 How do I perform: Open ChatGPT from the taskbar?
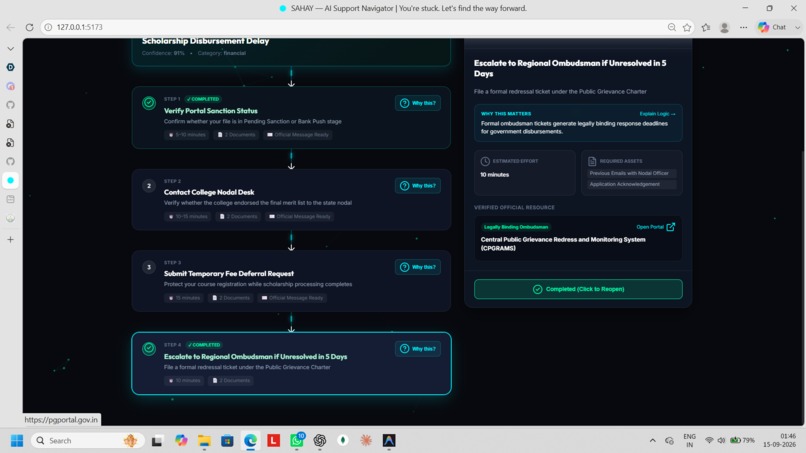(x=320, y=441)
